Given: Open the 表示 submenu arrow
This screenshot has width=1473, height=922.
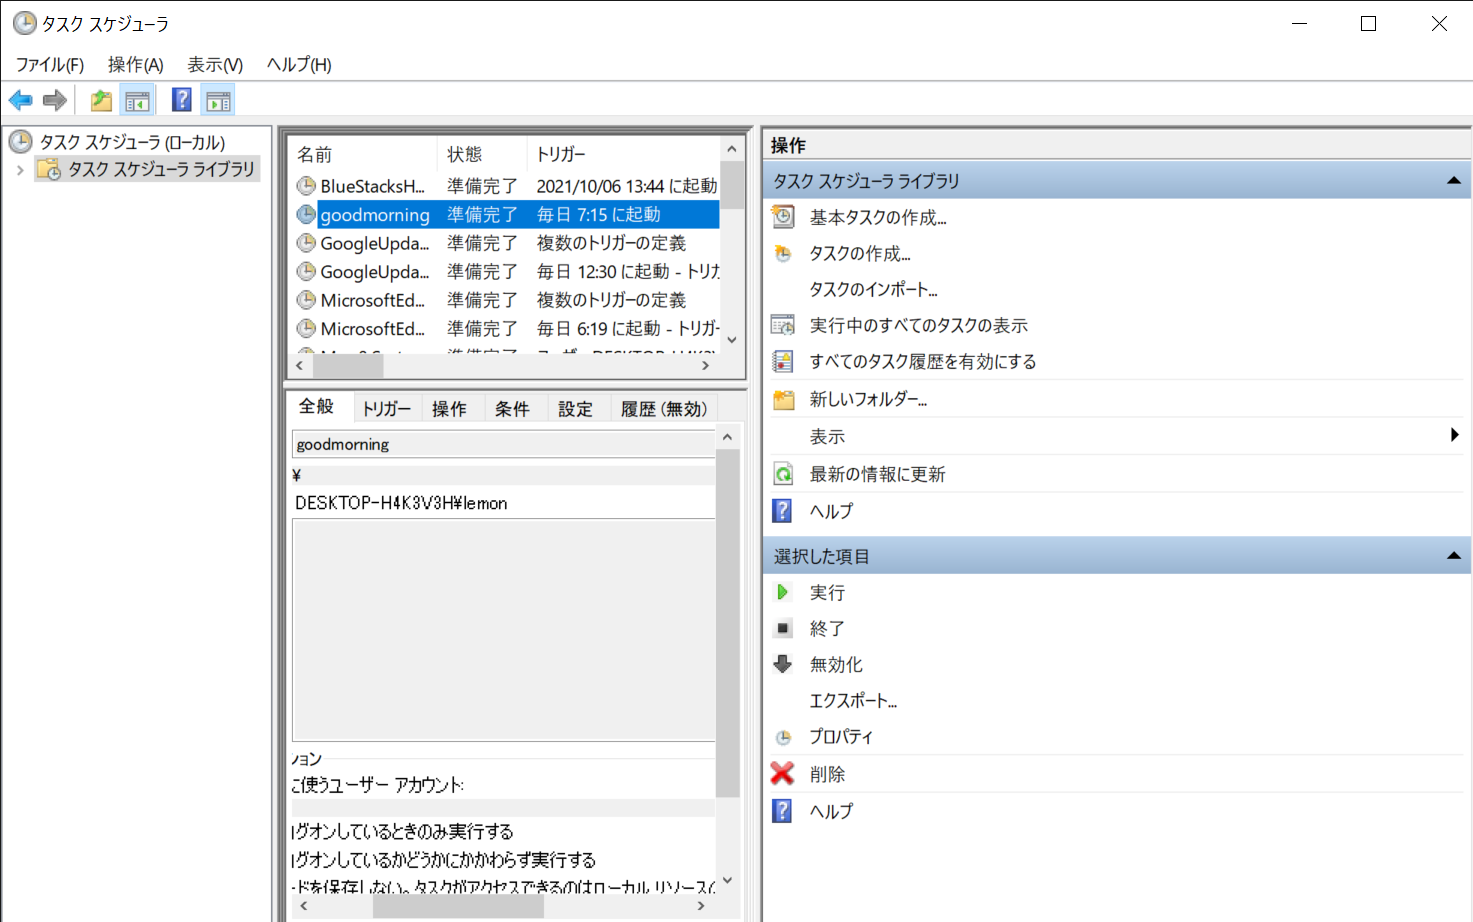Looking at the screenshot, I should pyautogui.click(x=1455, y=435).
